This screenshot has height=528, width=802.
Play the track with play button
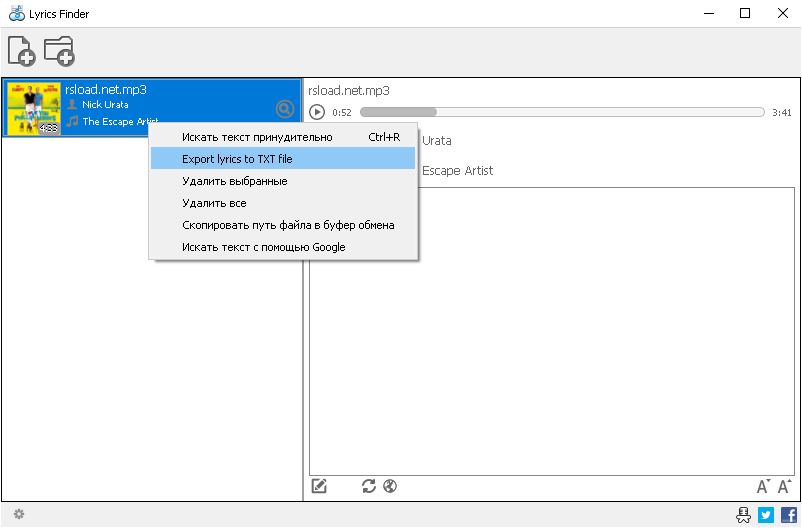pyautogui.click(x=317, y=112)
